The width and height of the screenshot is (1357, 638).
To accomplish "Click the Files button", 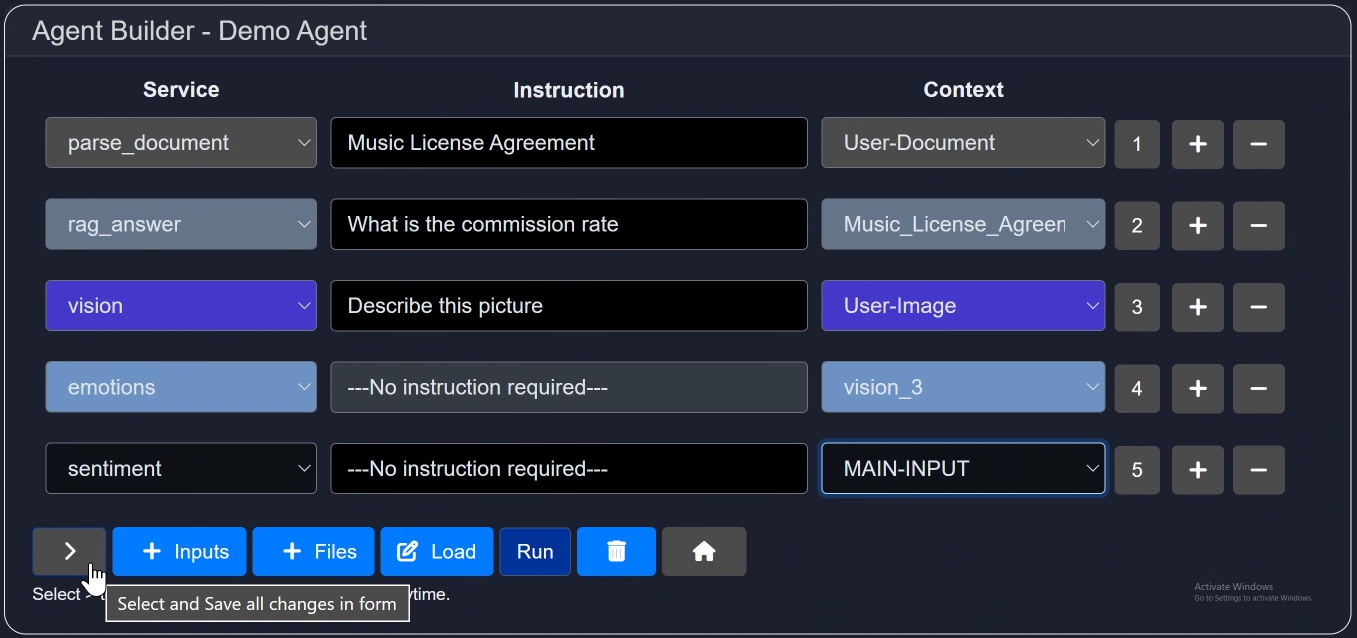I will click(313, 551).
